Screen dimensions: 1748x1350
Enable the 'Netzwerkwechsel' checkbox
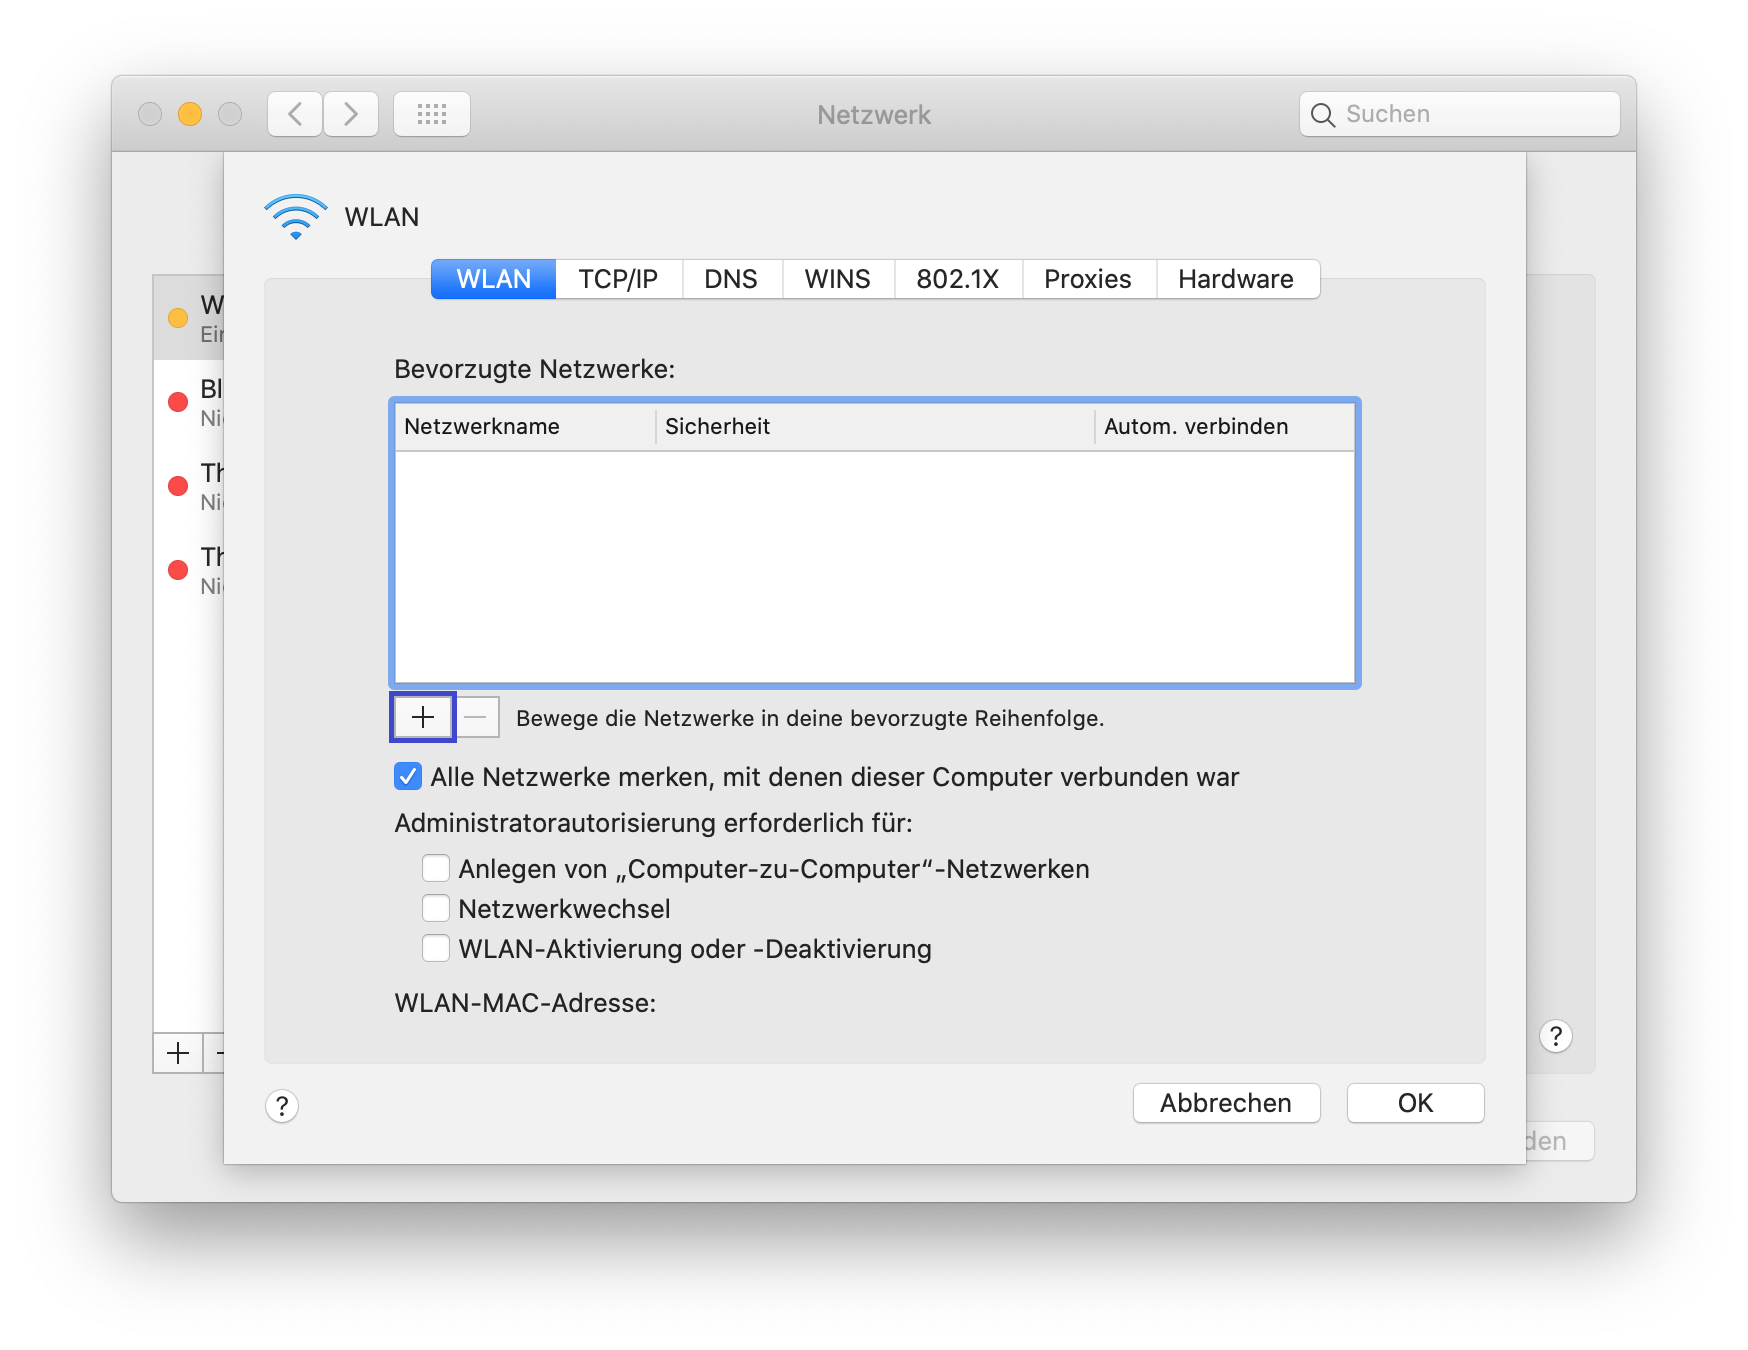click(436, 908)
